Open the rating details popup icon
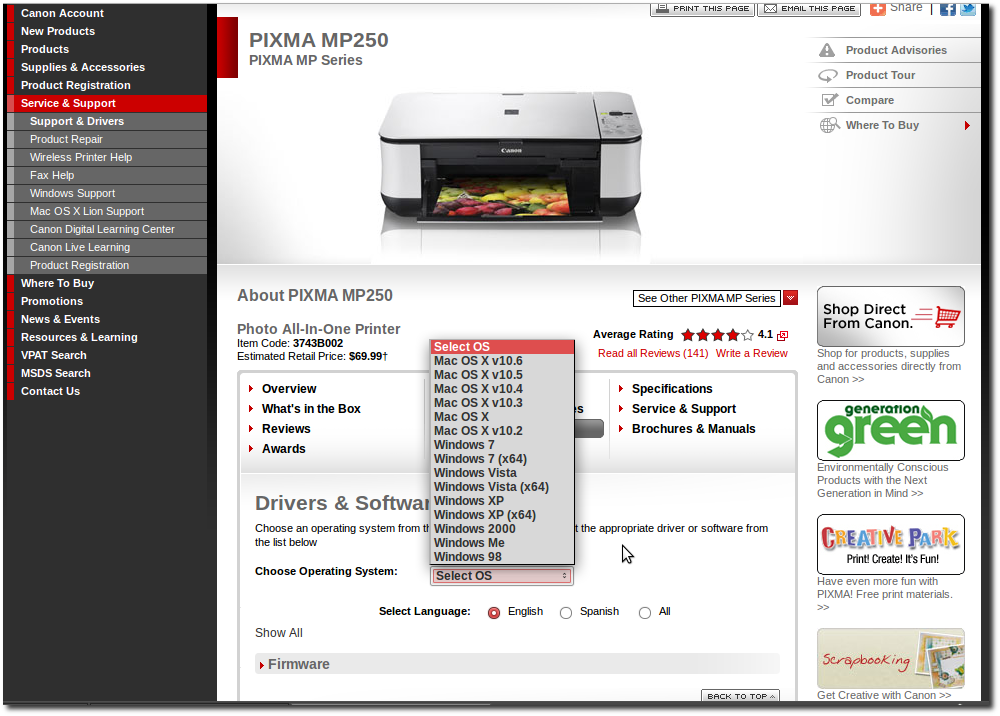Image resolution: width=1000 pixels, height=716 pixels. point(783,335)
